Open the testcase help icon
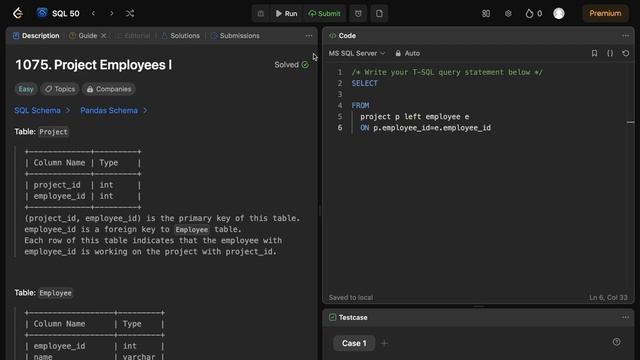Viewport: 640px width, 360px height. click(617, 342)
